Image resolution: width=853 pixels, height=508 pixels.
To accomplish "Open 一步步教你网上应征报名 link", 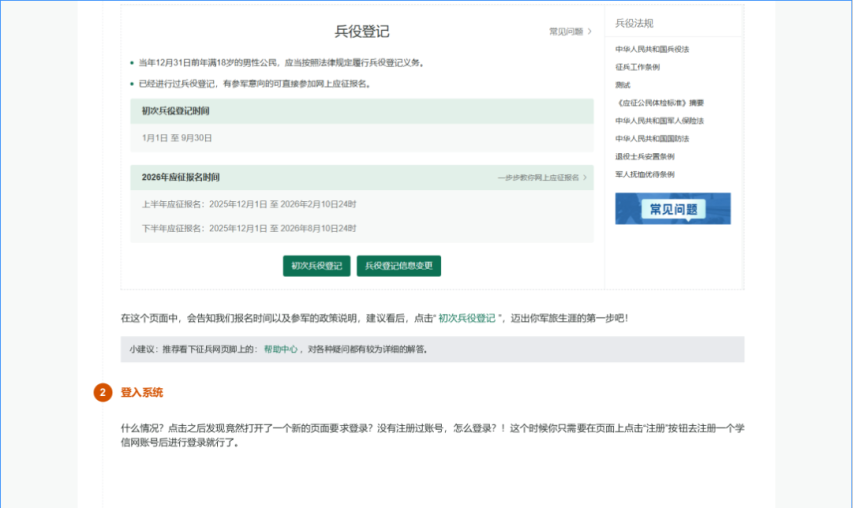I will pos(538,177).
